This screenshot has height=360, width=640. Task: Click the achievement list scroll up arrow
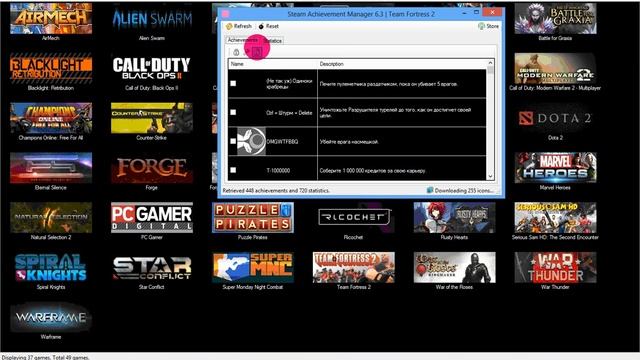tap(490, 63)
